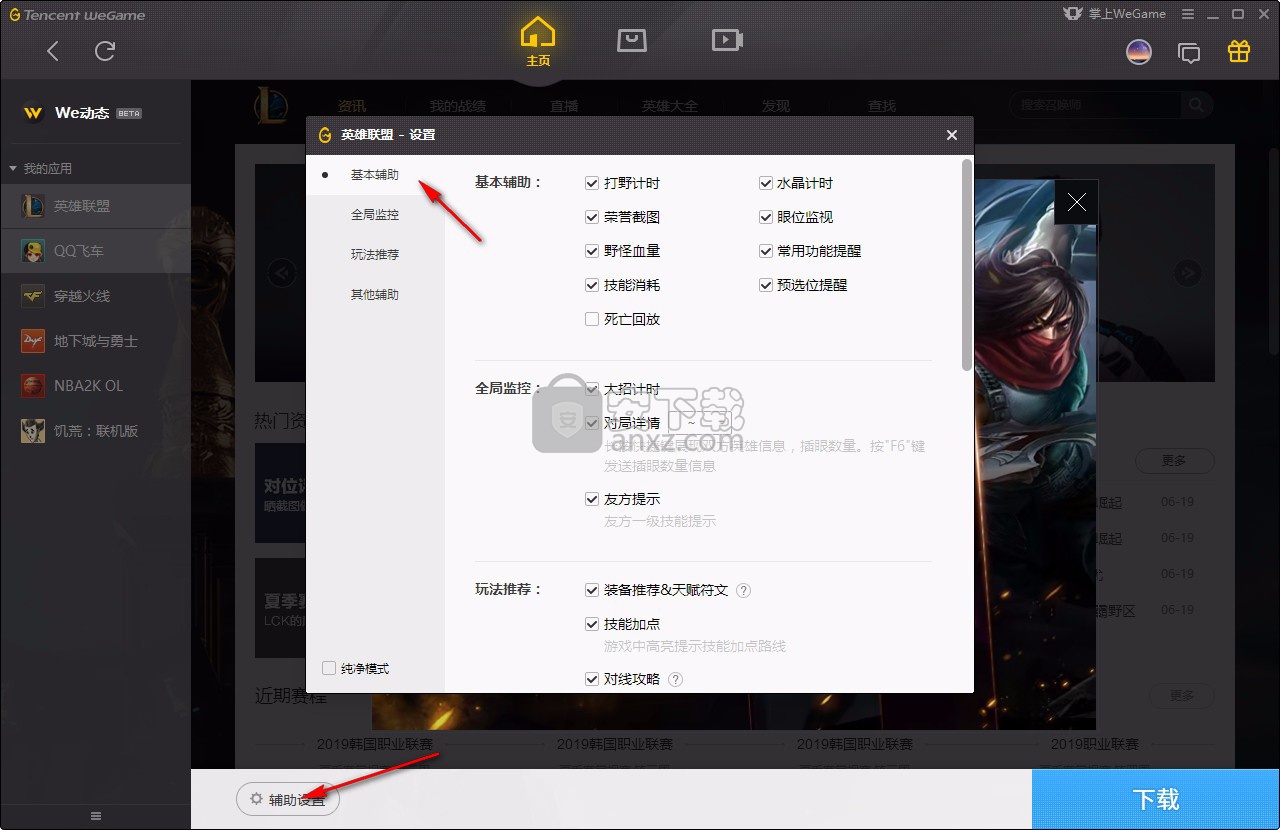Click the 对位 news thumbnail

point(280,493)
